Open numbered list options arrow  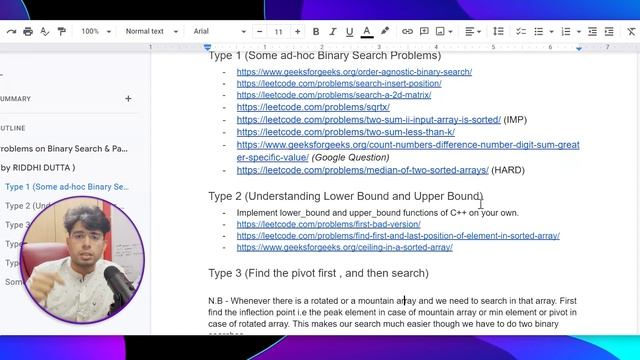[578, 32]
